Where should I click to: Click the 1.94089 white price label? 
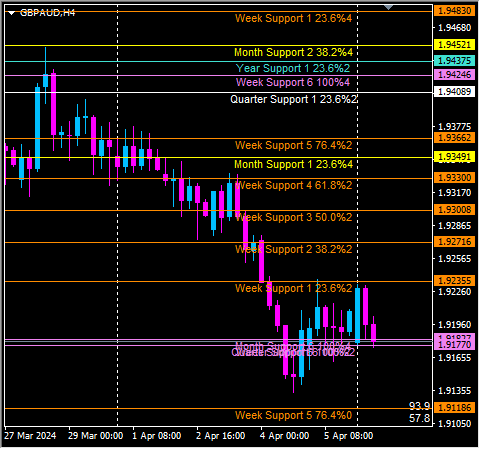click(454, 91)
